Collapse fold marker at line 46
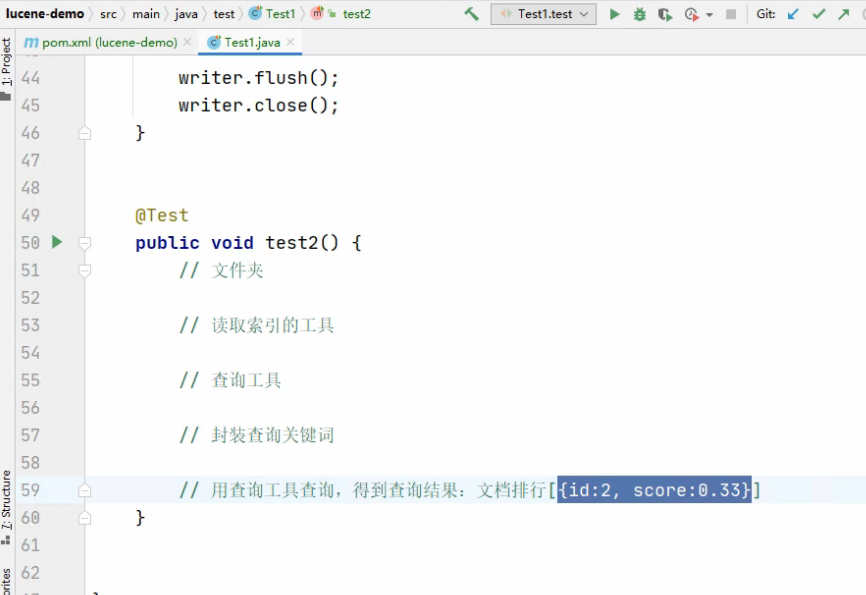The width and height of the screenshot is (866, 595). pos(85,133)
